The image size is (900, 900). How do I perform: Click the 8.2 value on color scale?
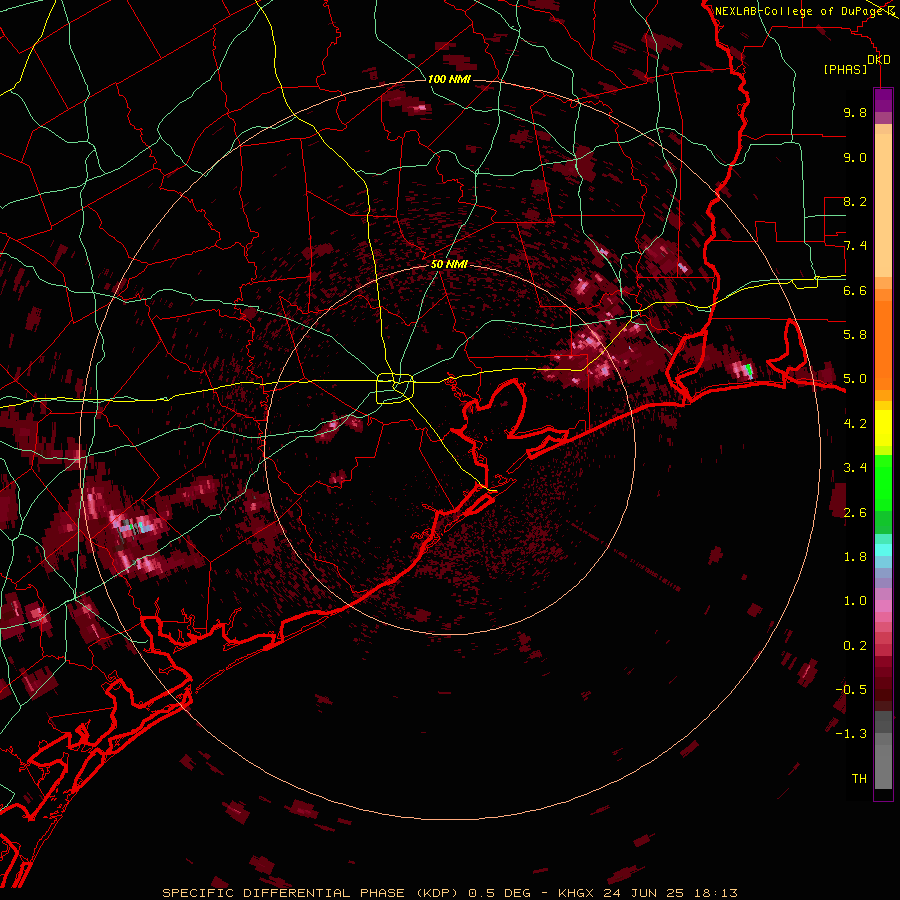[x=855, y=201]
